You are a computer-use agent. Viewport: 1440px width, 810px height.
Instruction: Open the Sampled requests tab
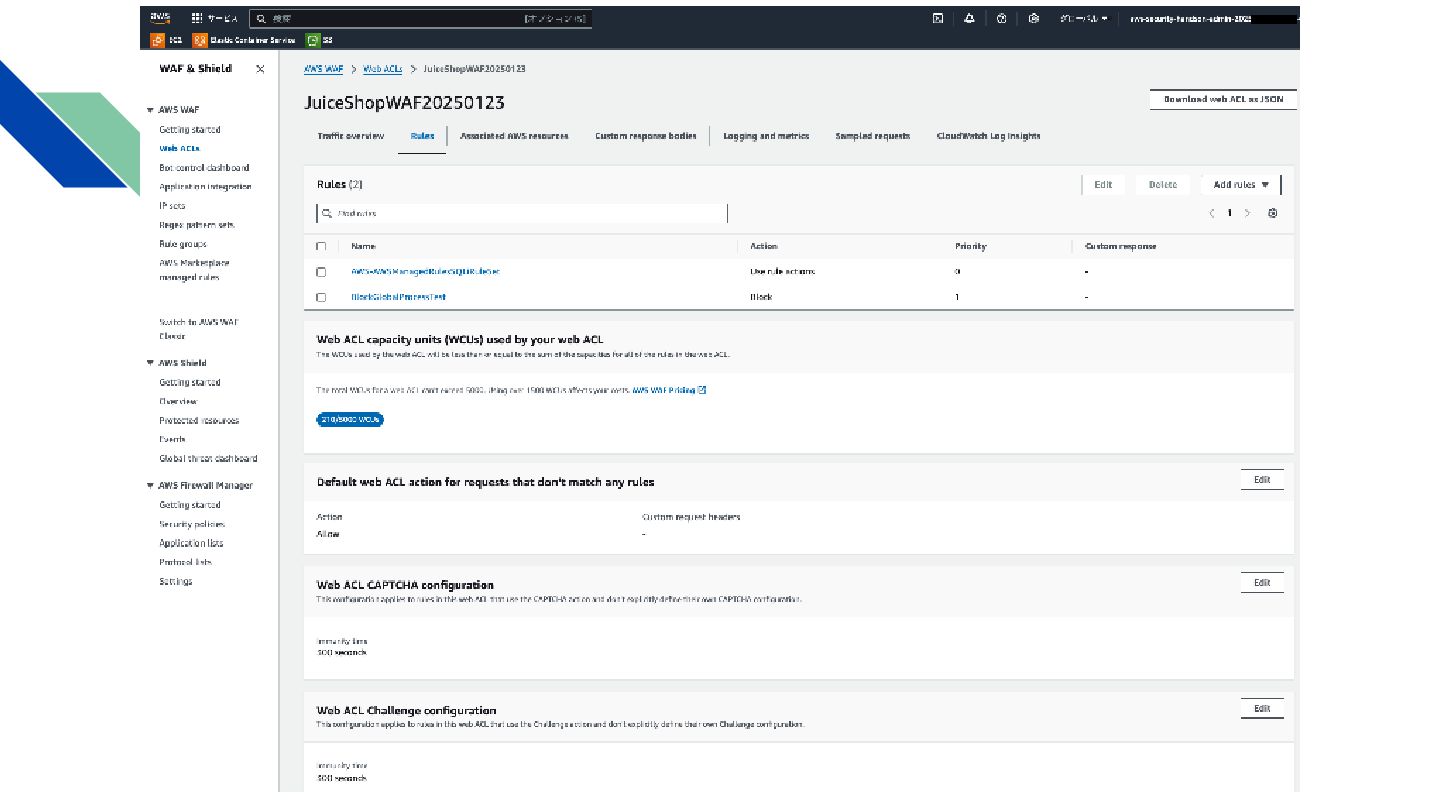(x=873, y=136)
